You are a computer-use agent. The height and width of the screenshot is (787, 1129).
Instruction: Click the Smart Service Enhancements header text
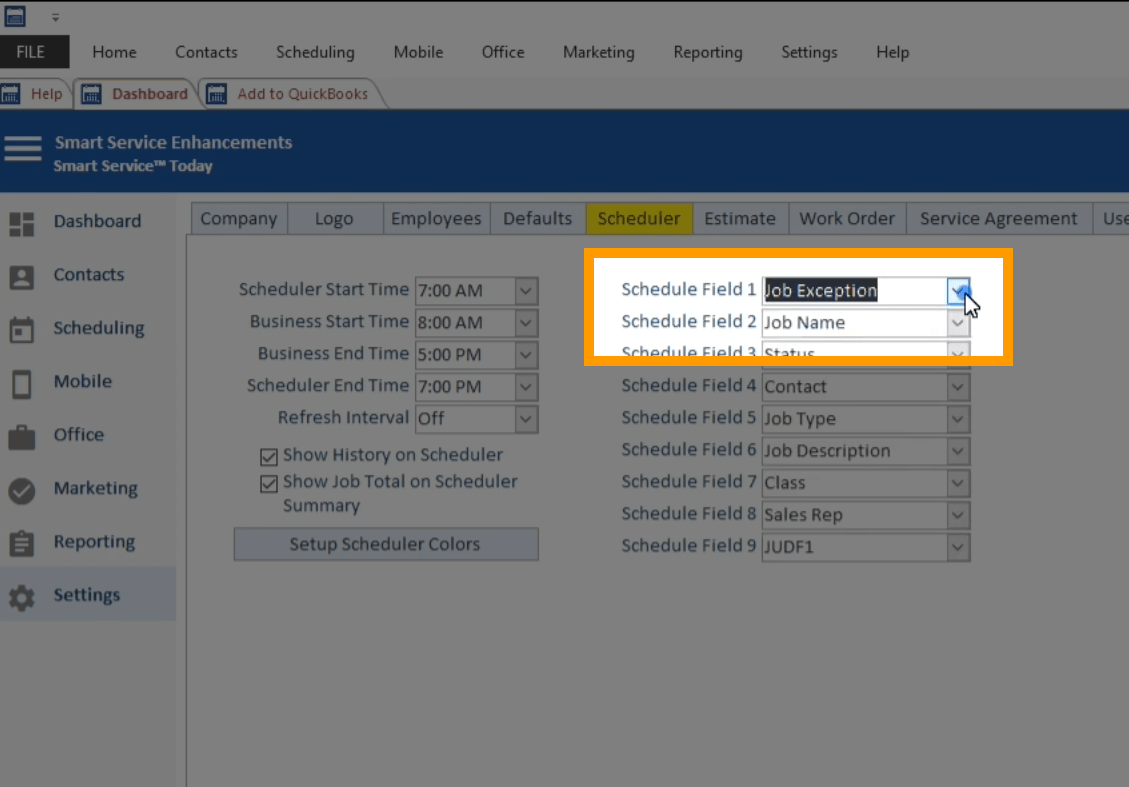(174, 143)
